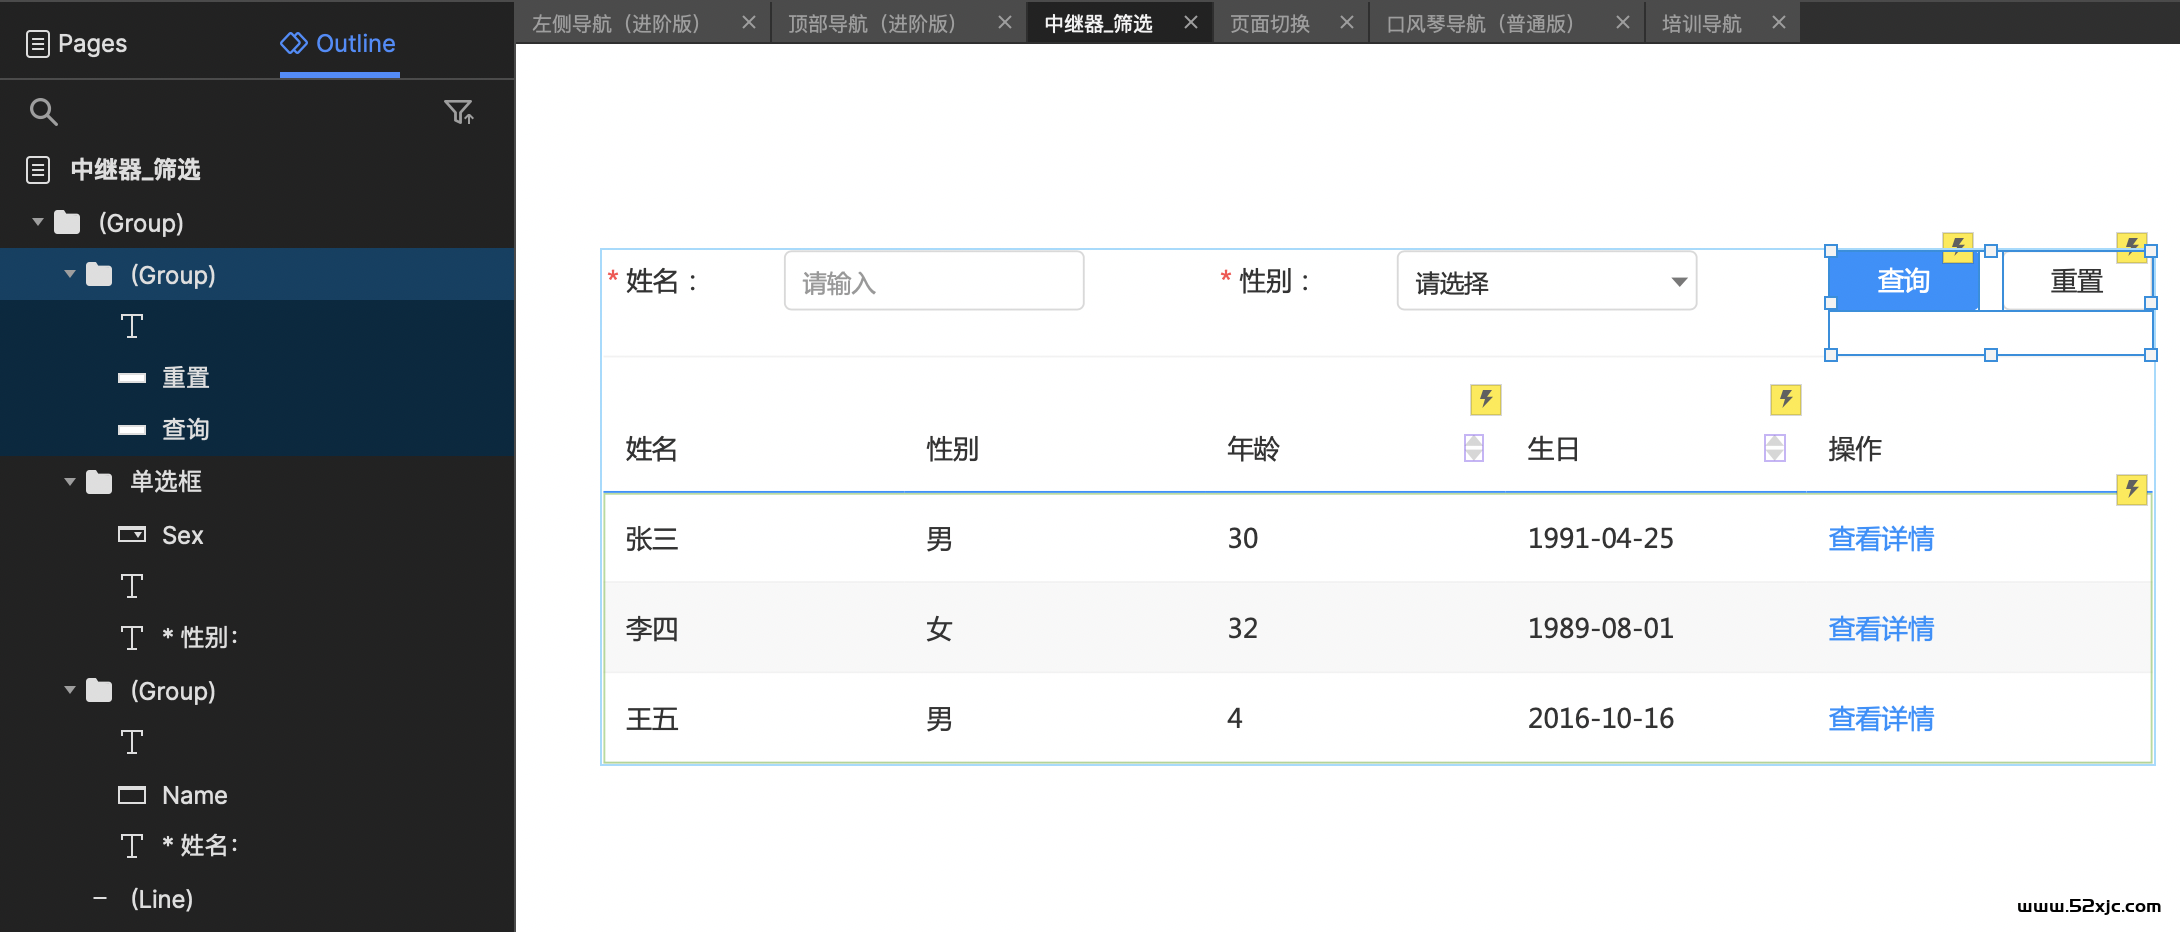Image resolution: width=2180 pixels, height=932 pixels.
Task: Click the lightning interaction badge on 查询 button
Action: click(x=1957, y=245)
